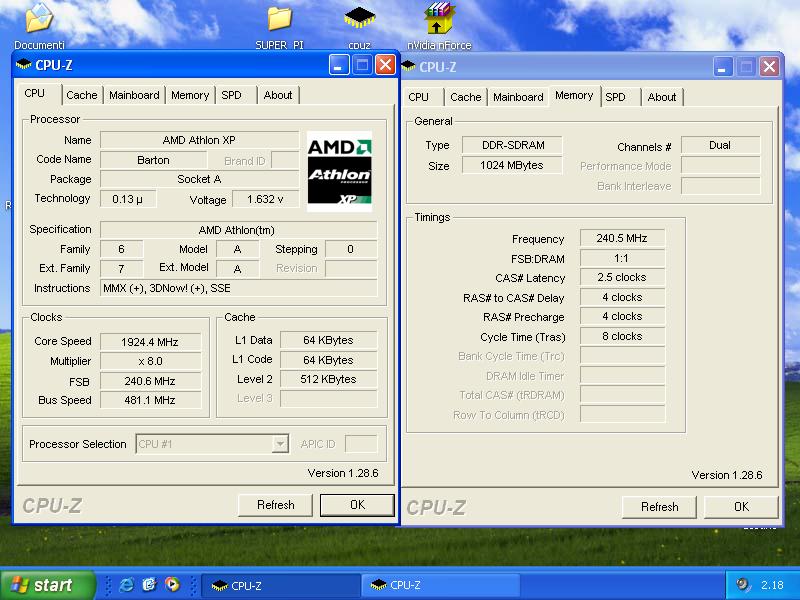The image size is (800, 600).
Task: Close the right CPU-Z window
Action: (769, 67)
